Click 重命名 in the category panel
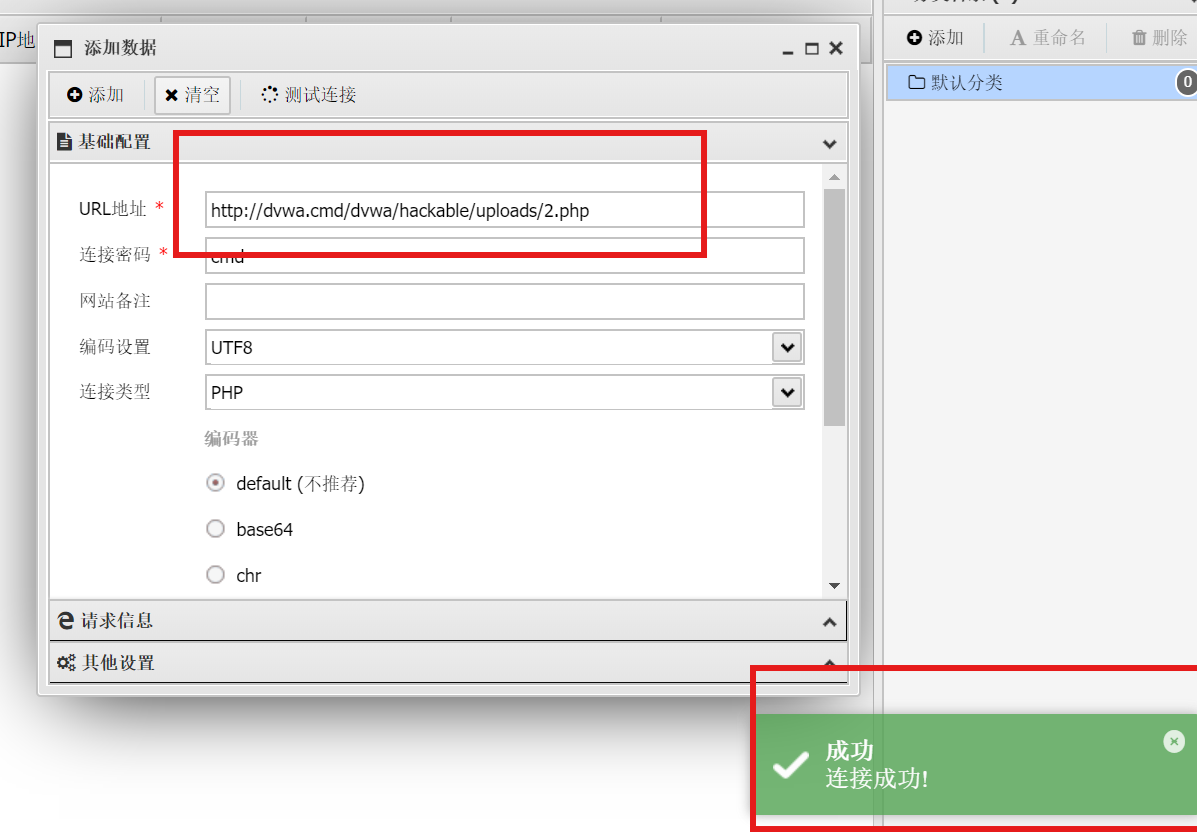This screenshot has width=1197, height=832. (x=1047, y=37)
